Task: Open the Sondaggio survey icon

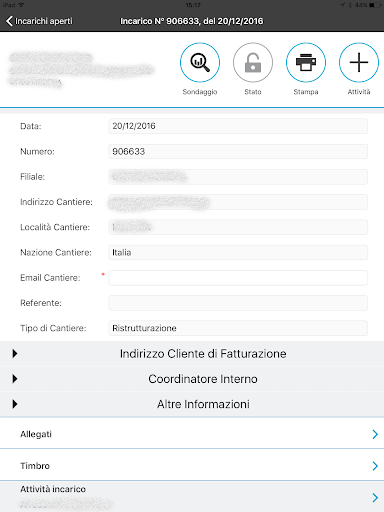Action: [200, 62]
